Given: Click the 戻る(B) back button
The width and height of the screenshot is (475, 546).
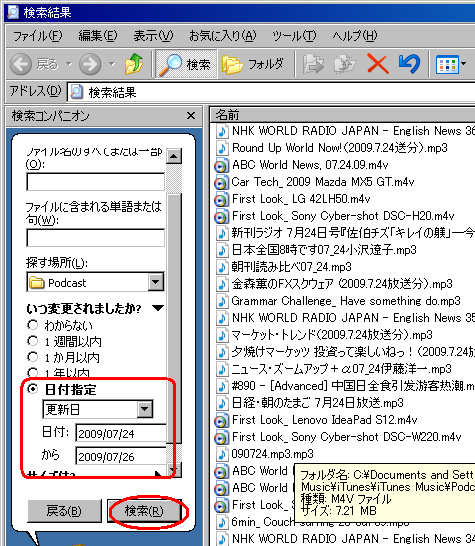Looking at the screenshot, I should coord(64,511).
